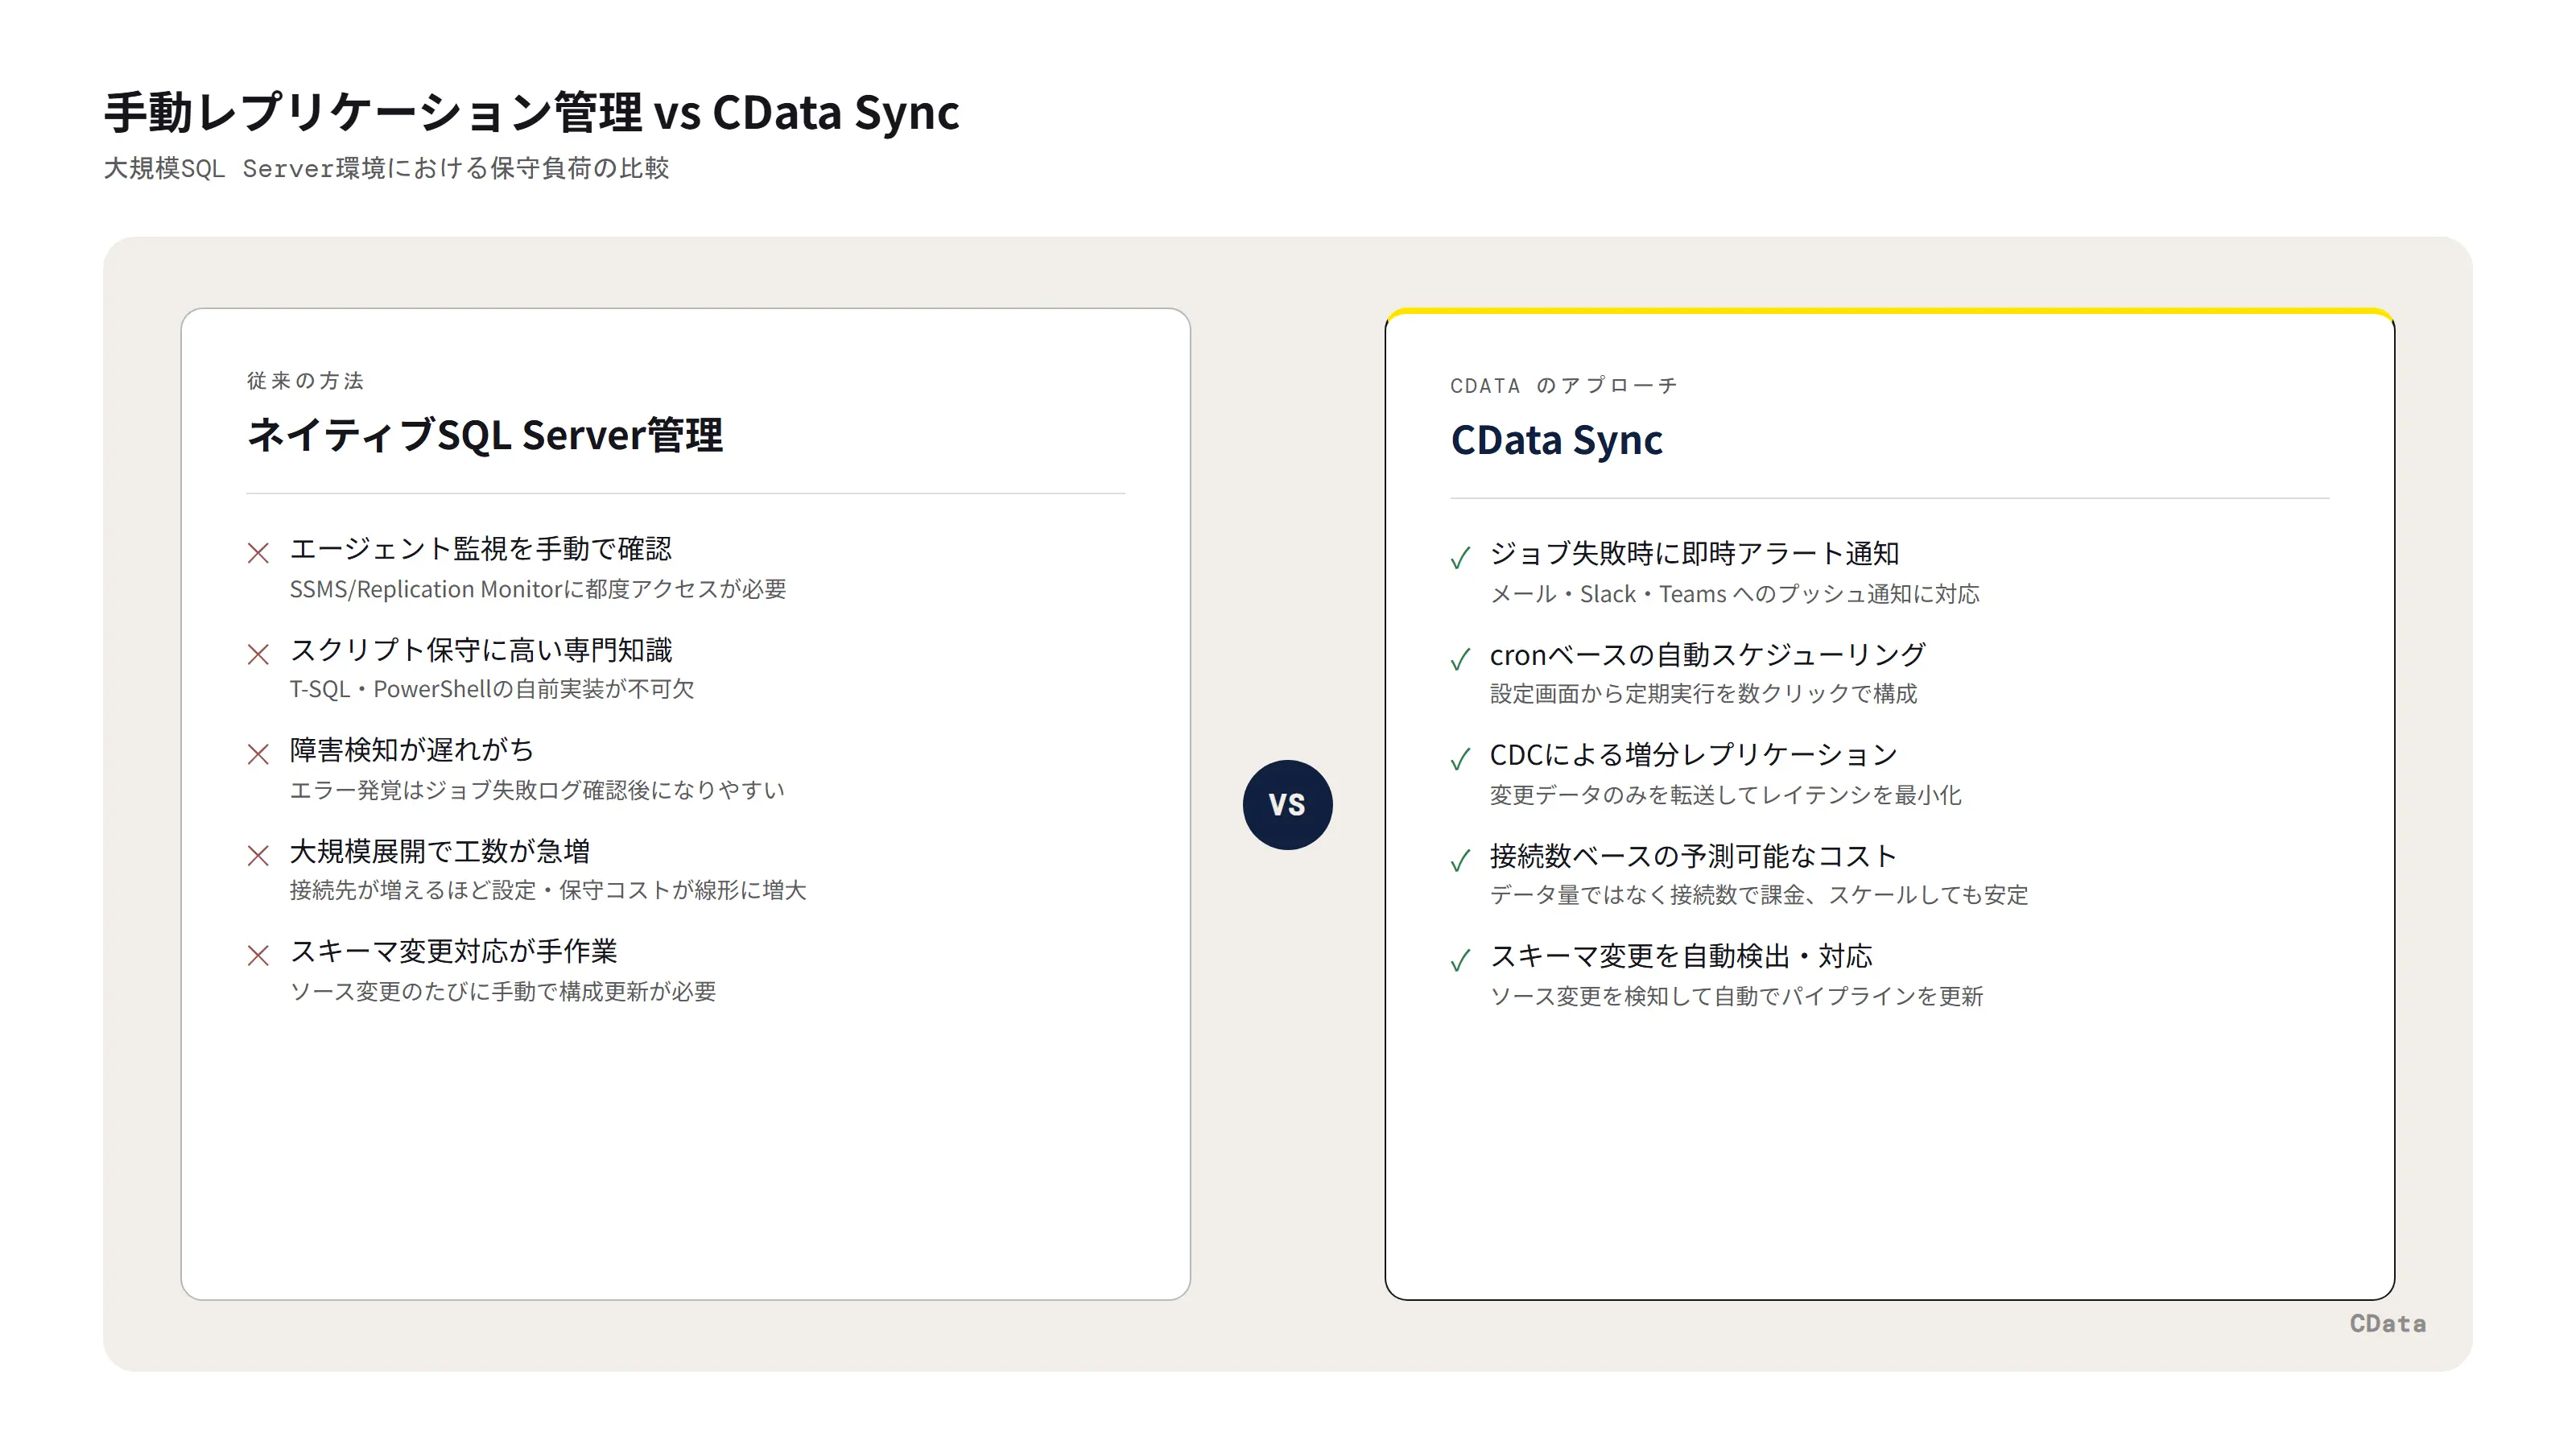Click the text エラー発覚はジョブ失敗ログ確認後になりやすい
Image resolution: width=2576 pixels, height=1449 pixels.
coord(537,790)
